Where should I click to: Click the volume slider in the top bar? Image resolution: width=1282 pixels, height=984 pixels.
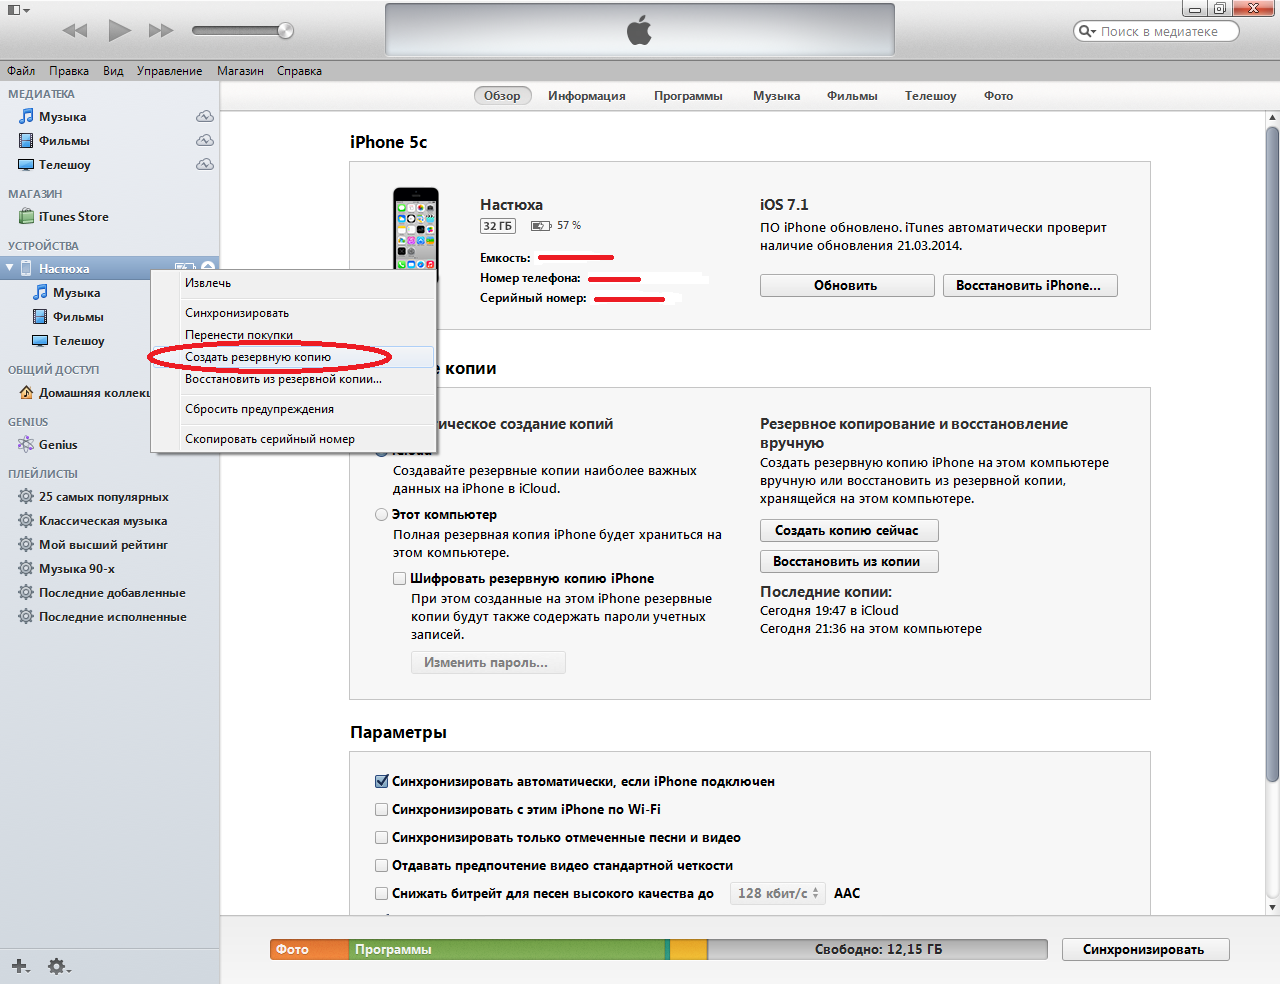(242, 31)
